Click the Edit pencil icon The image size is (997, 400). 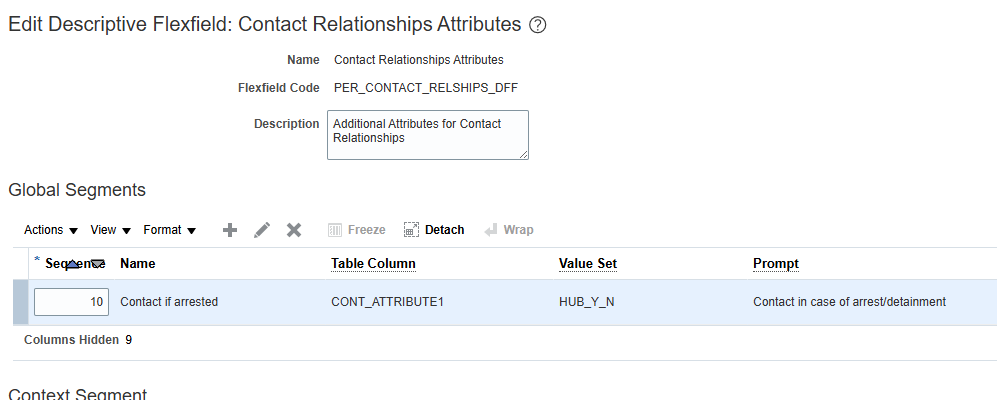pyautogui.click(x=262, y=230)
